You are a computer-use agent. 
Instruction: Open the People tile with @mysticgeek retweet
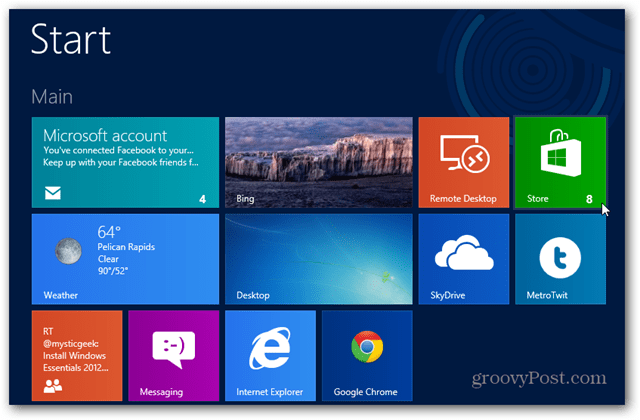coord(77,356)
